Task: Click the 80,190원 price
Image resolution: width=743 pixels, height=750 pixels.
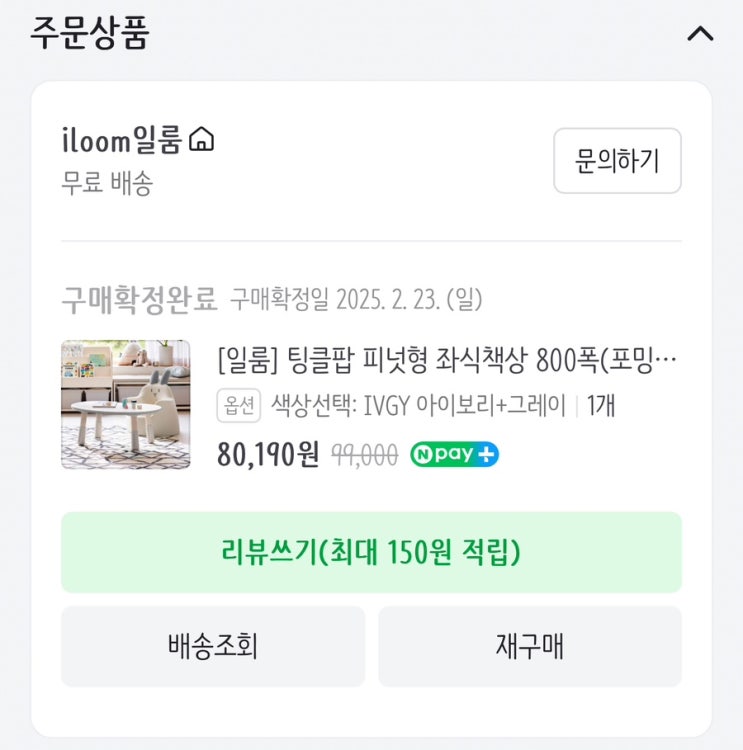Action: [268, 455]
